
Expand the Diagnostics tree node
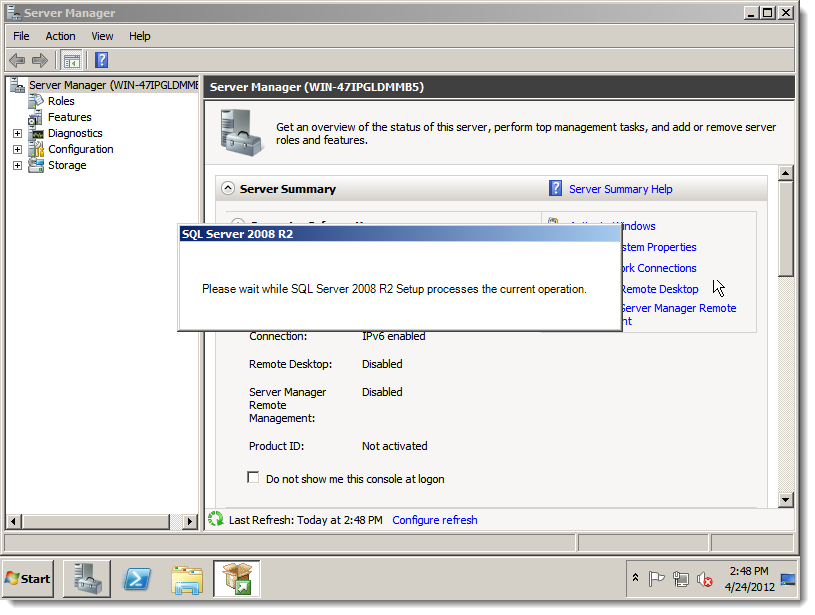(x=17, y=134)
